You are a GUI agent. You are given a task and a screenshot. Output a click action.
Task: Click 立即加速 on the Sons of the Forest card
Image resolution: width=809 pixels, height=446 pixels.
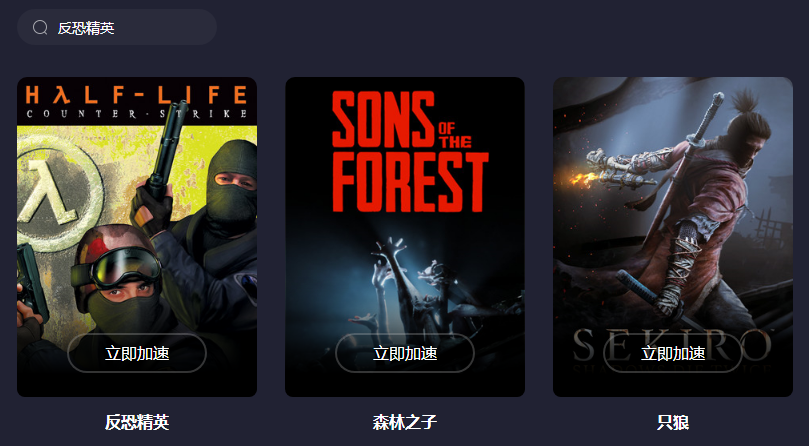coord(405,353)
